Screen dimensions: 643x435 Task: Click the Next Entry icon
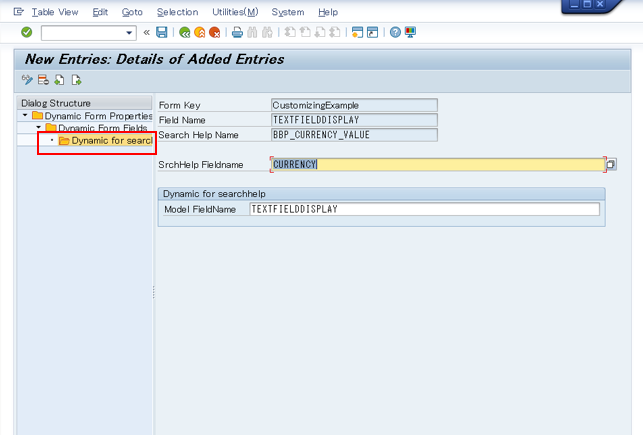pyautogui.click(x=76, y=80)
